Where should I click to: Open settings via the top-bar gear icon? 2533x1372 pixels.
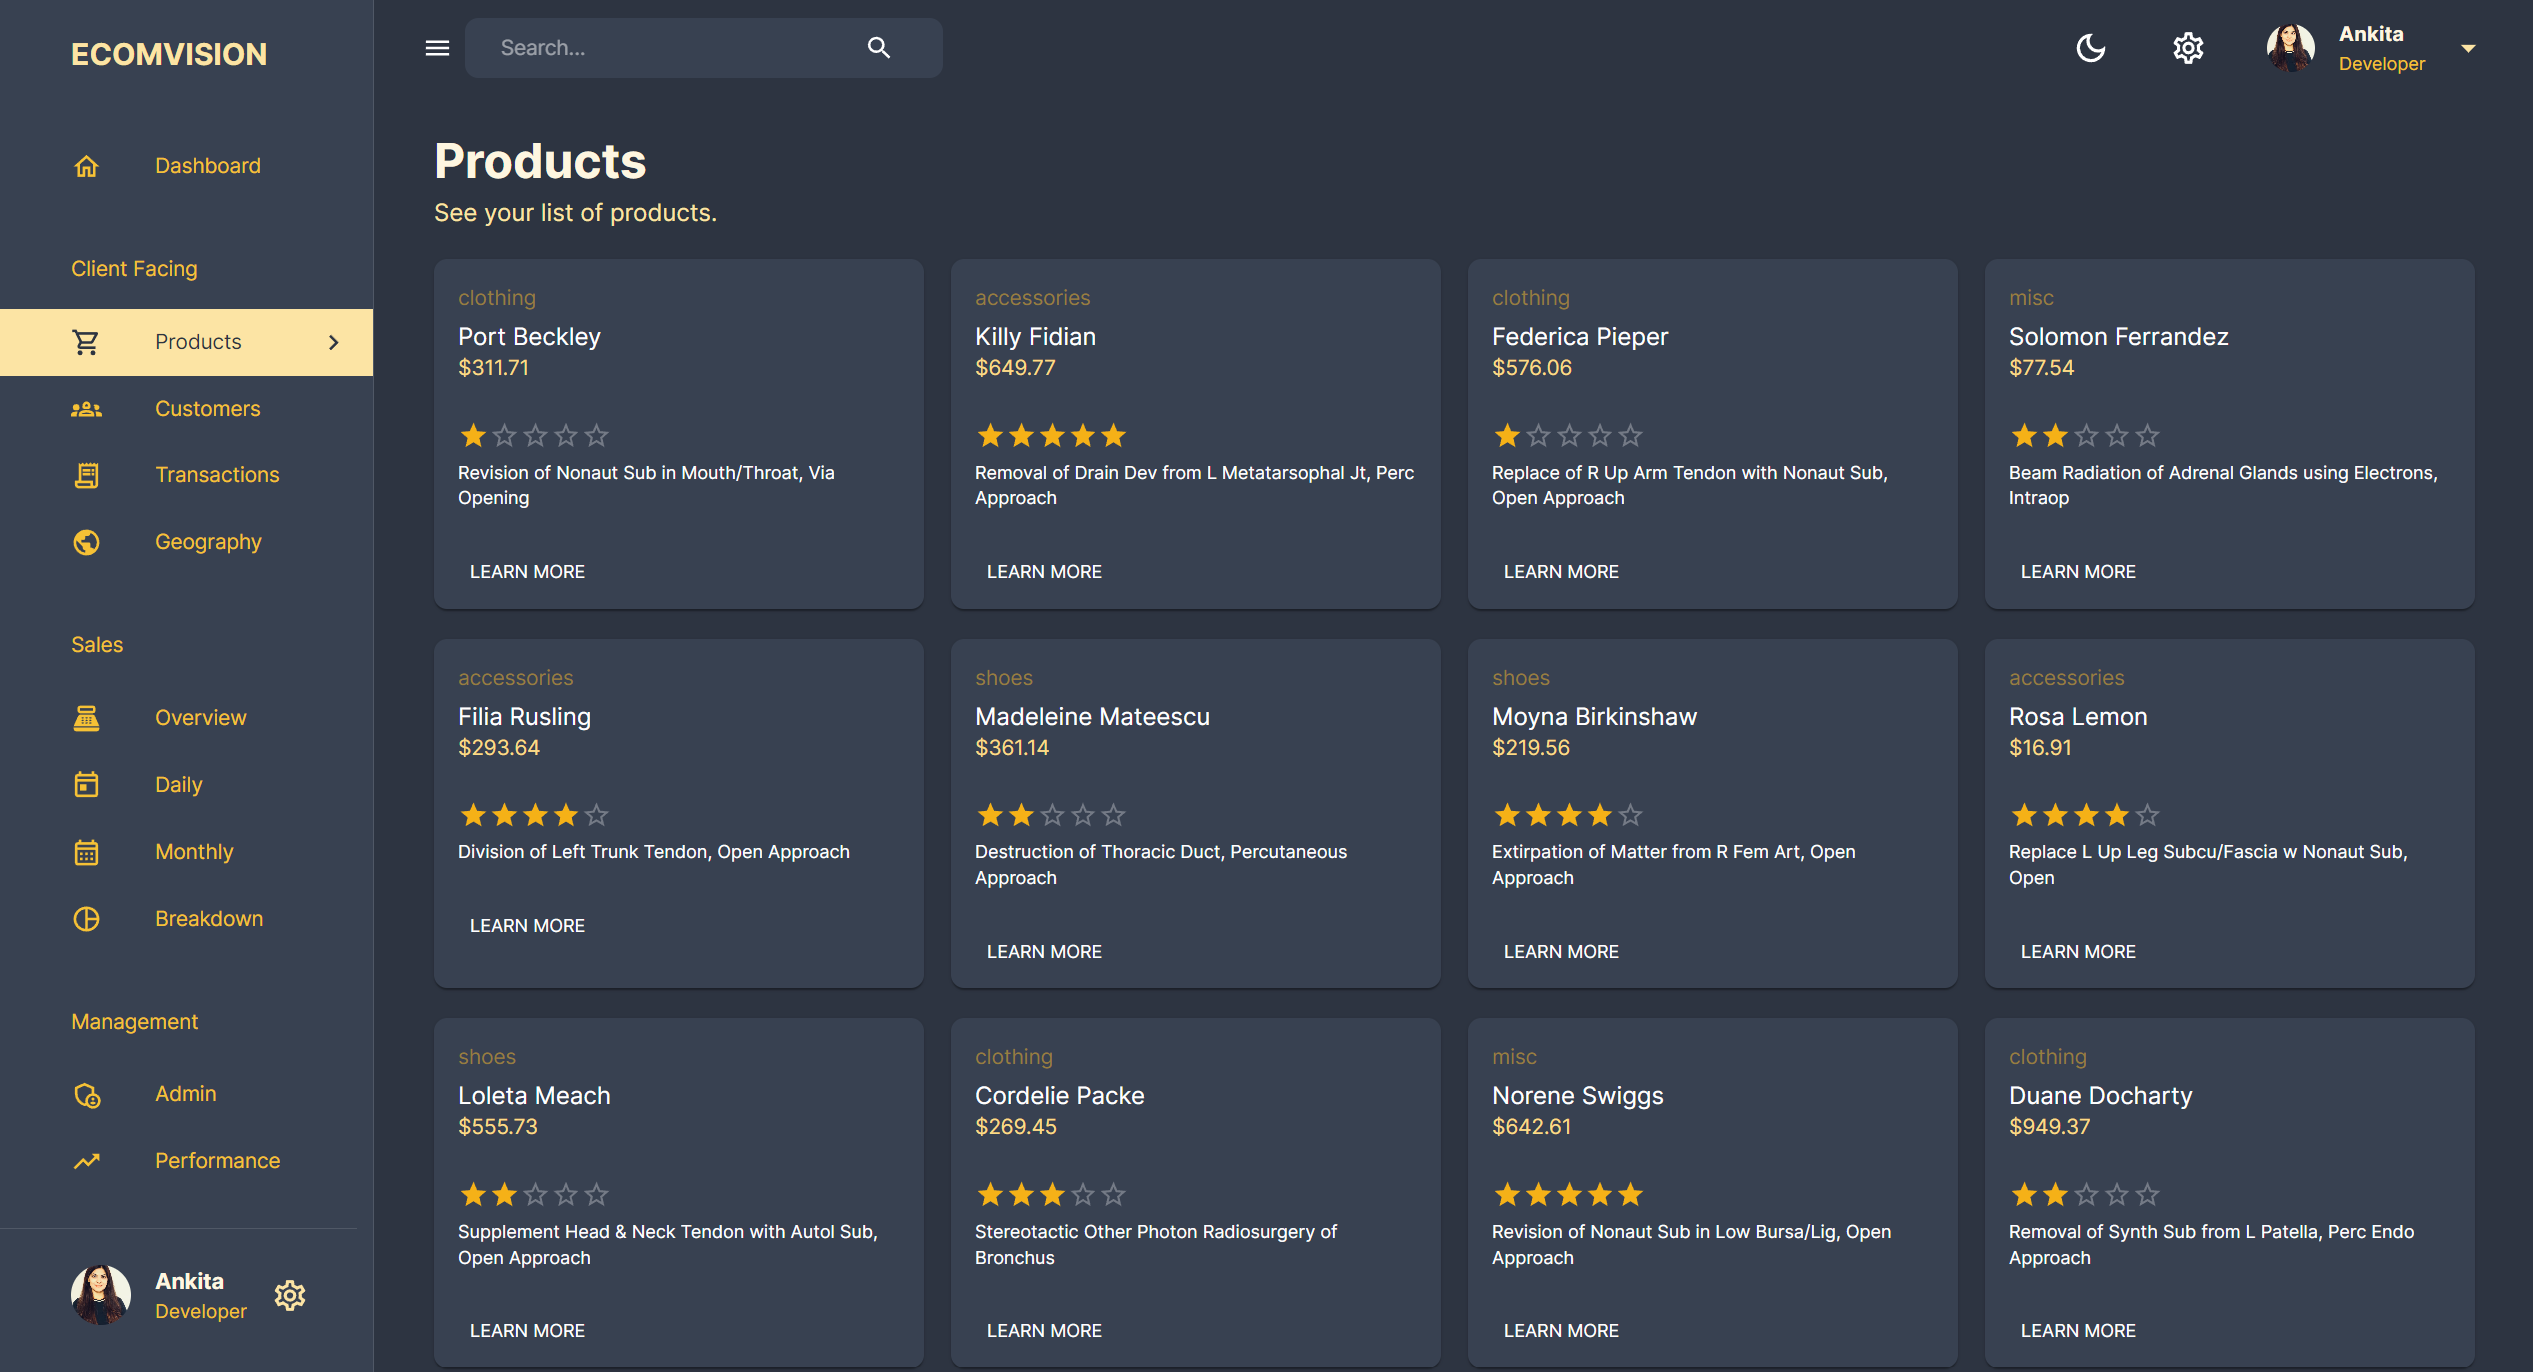point(2188,48)
